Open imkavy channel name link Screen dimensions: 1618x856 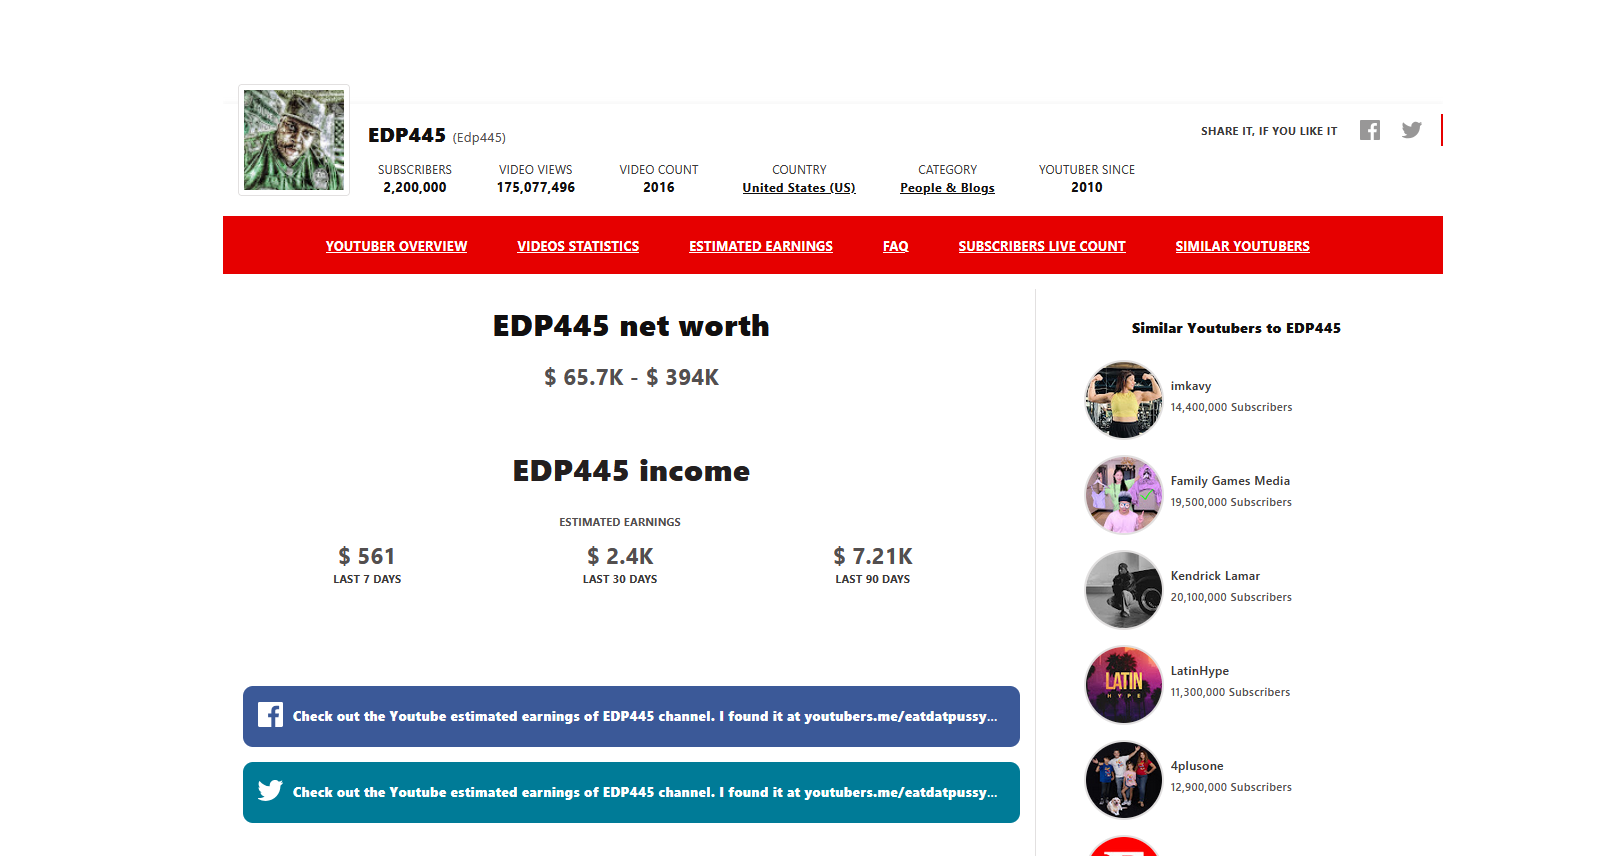(x=1190, y=386)
